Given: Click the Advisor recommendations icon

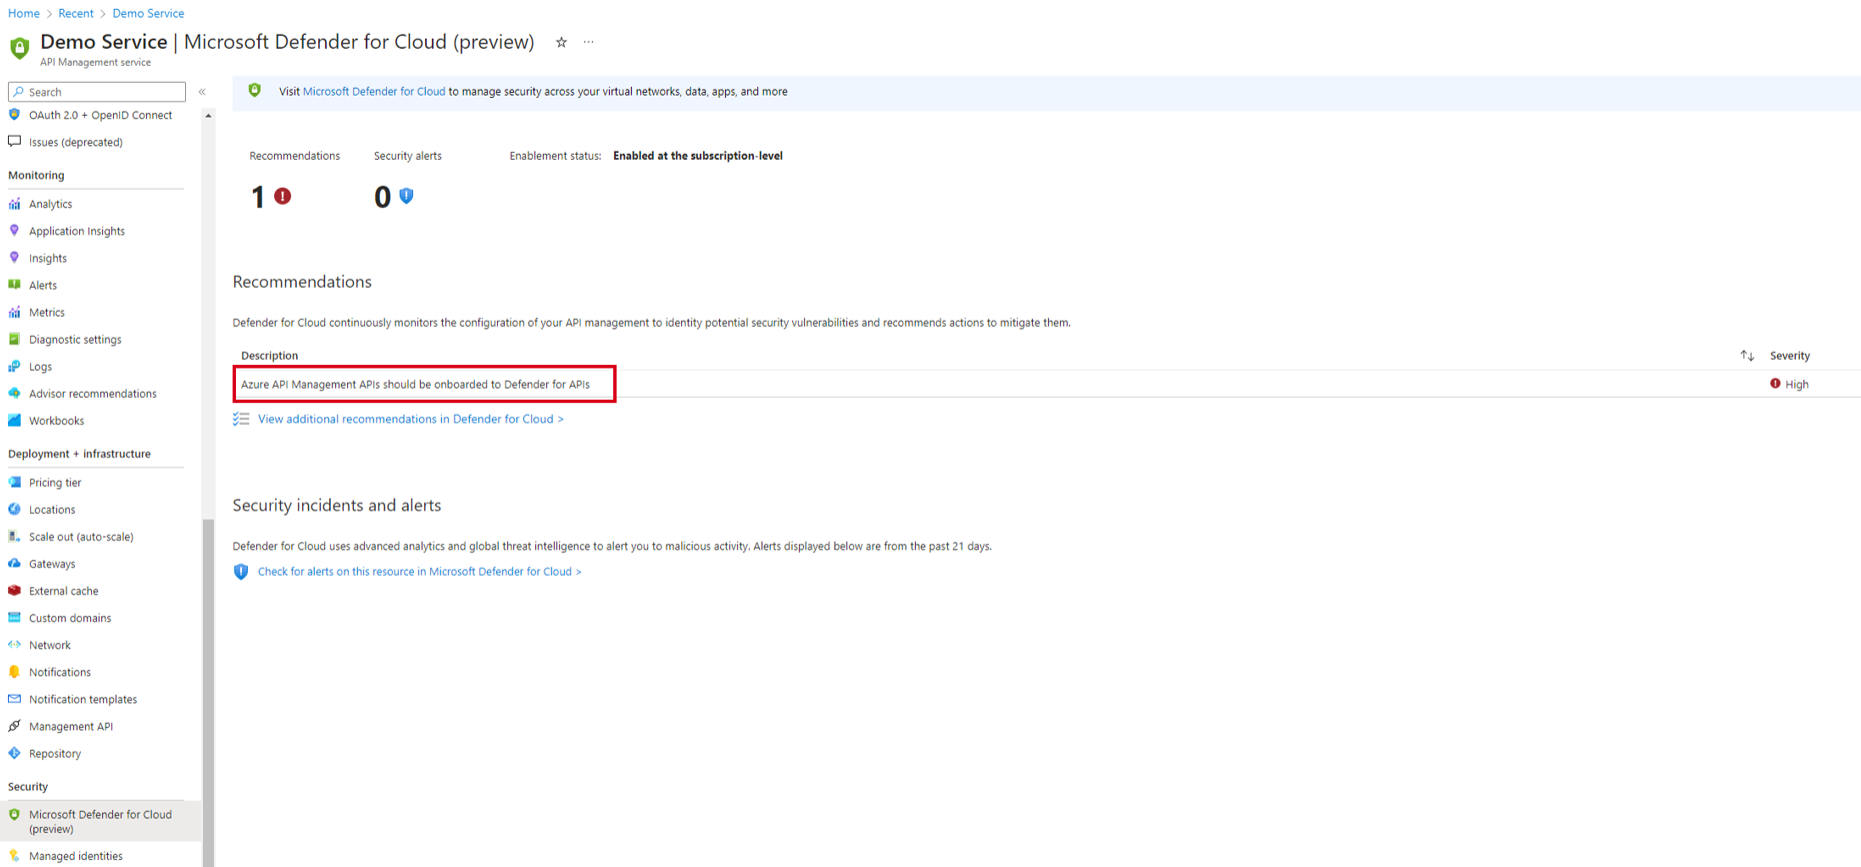Looking at the screenshot, I should [x=14, y=393].
